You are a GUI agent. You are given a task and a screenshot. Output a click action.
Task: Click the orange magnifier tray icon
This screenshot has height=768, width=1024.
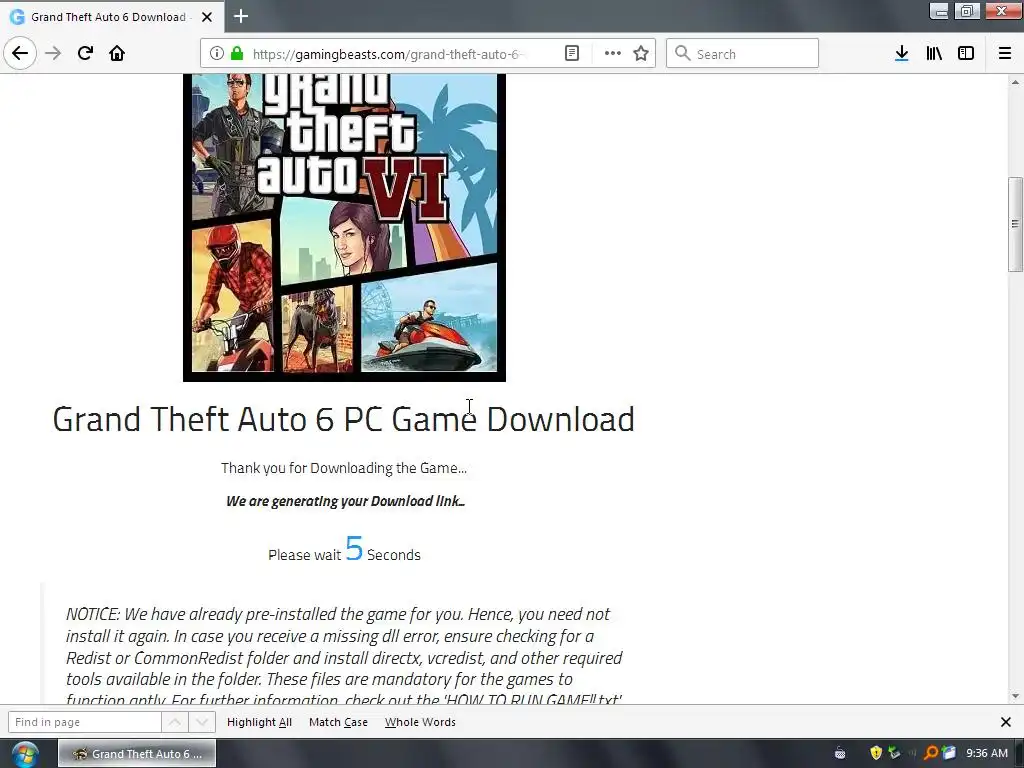[x=931, y=753]
